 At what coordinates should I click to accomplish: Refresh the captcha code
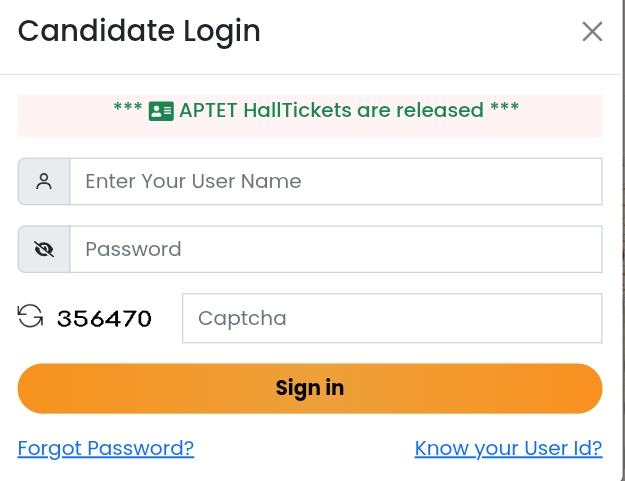(31, 318)
